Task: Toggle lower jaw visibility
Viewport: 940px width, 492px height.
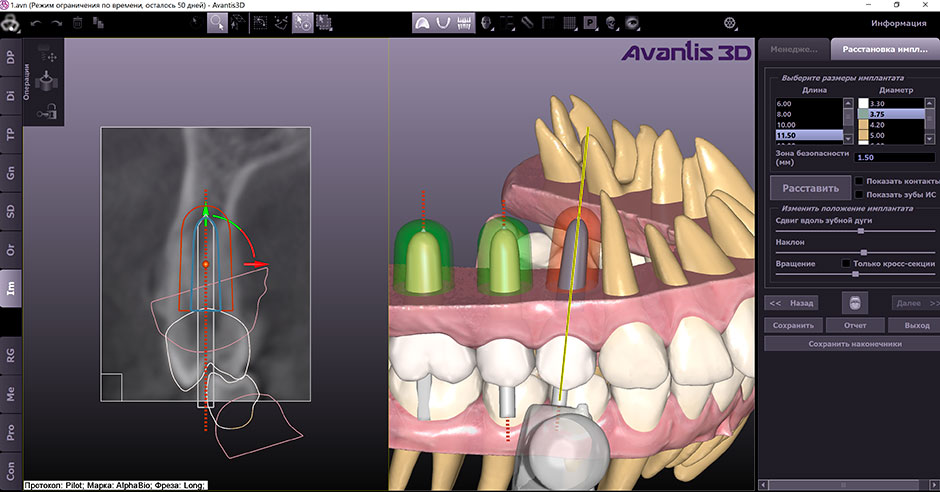Action: click(443, 23)
